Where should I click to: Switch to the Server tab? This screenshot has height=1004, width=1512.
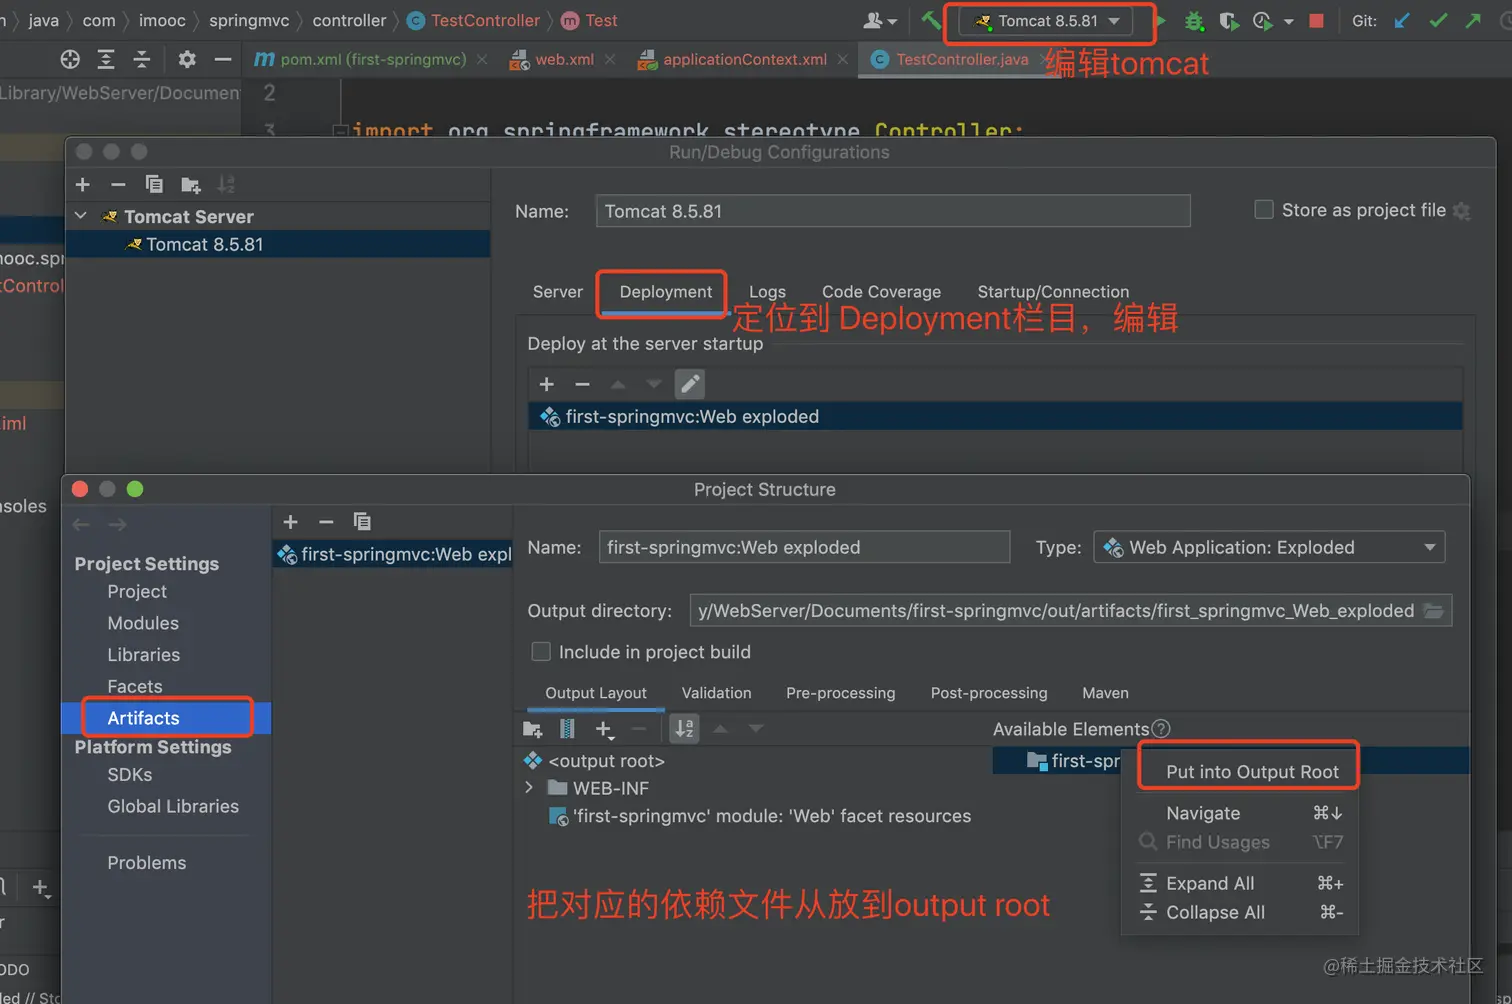(x=558, y=292)
